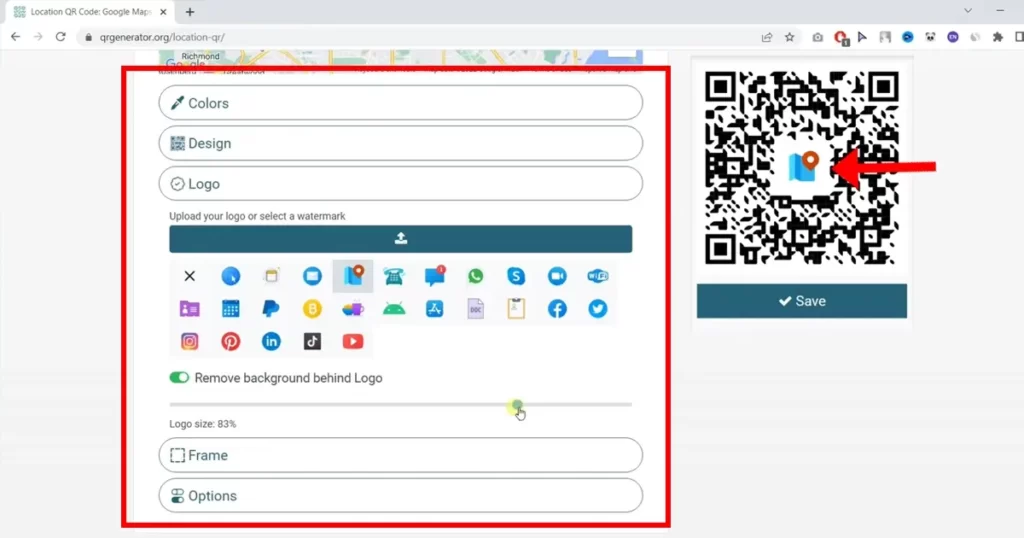
Task: Choose the DOC file watermark icon
Action: [475, 309]
